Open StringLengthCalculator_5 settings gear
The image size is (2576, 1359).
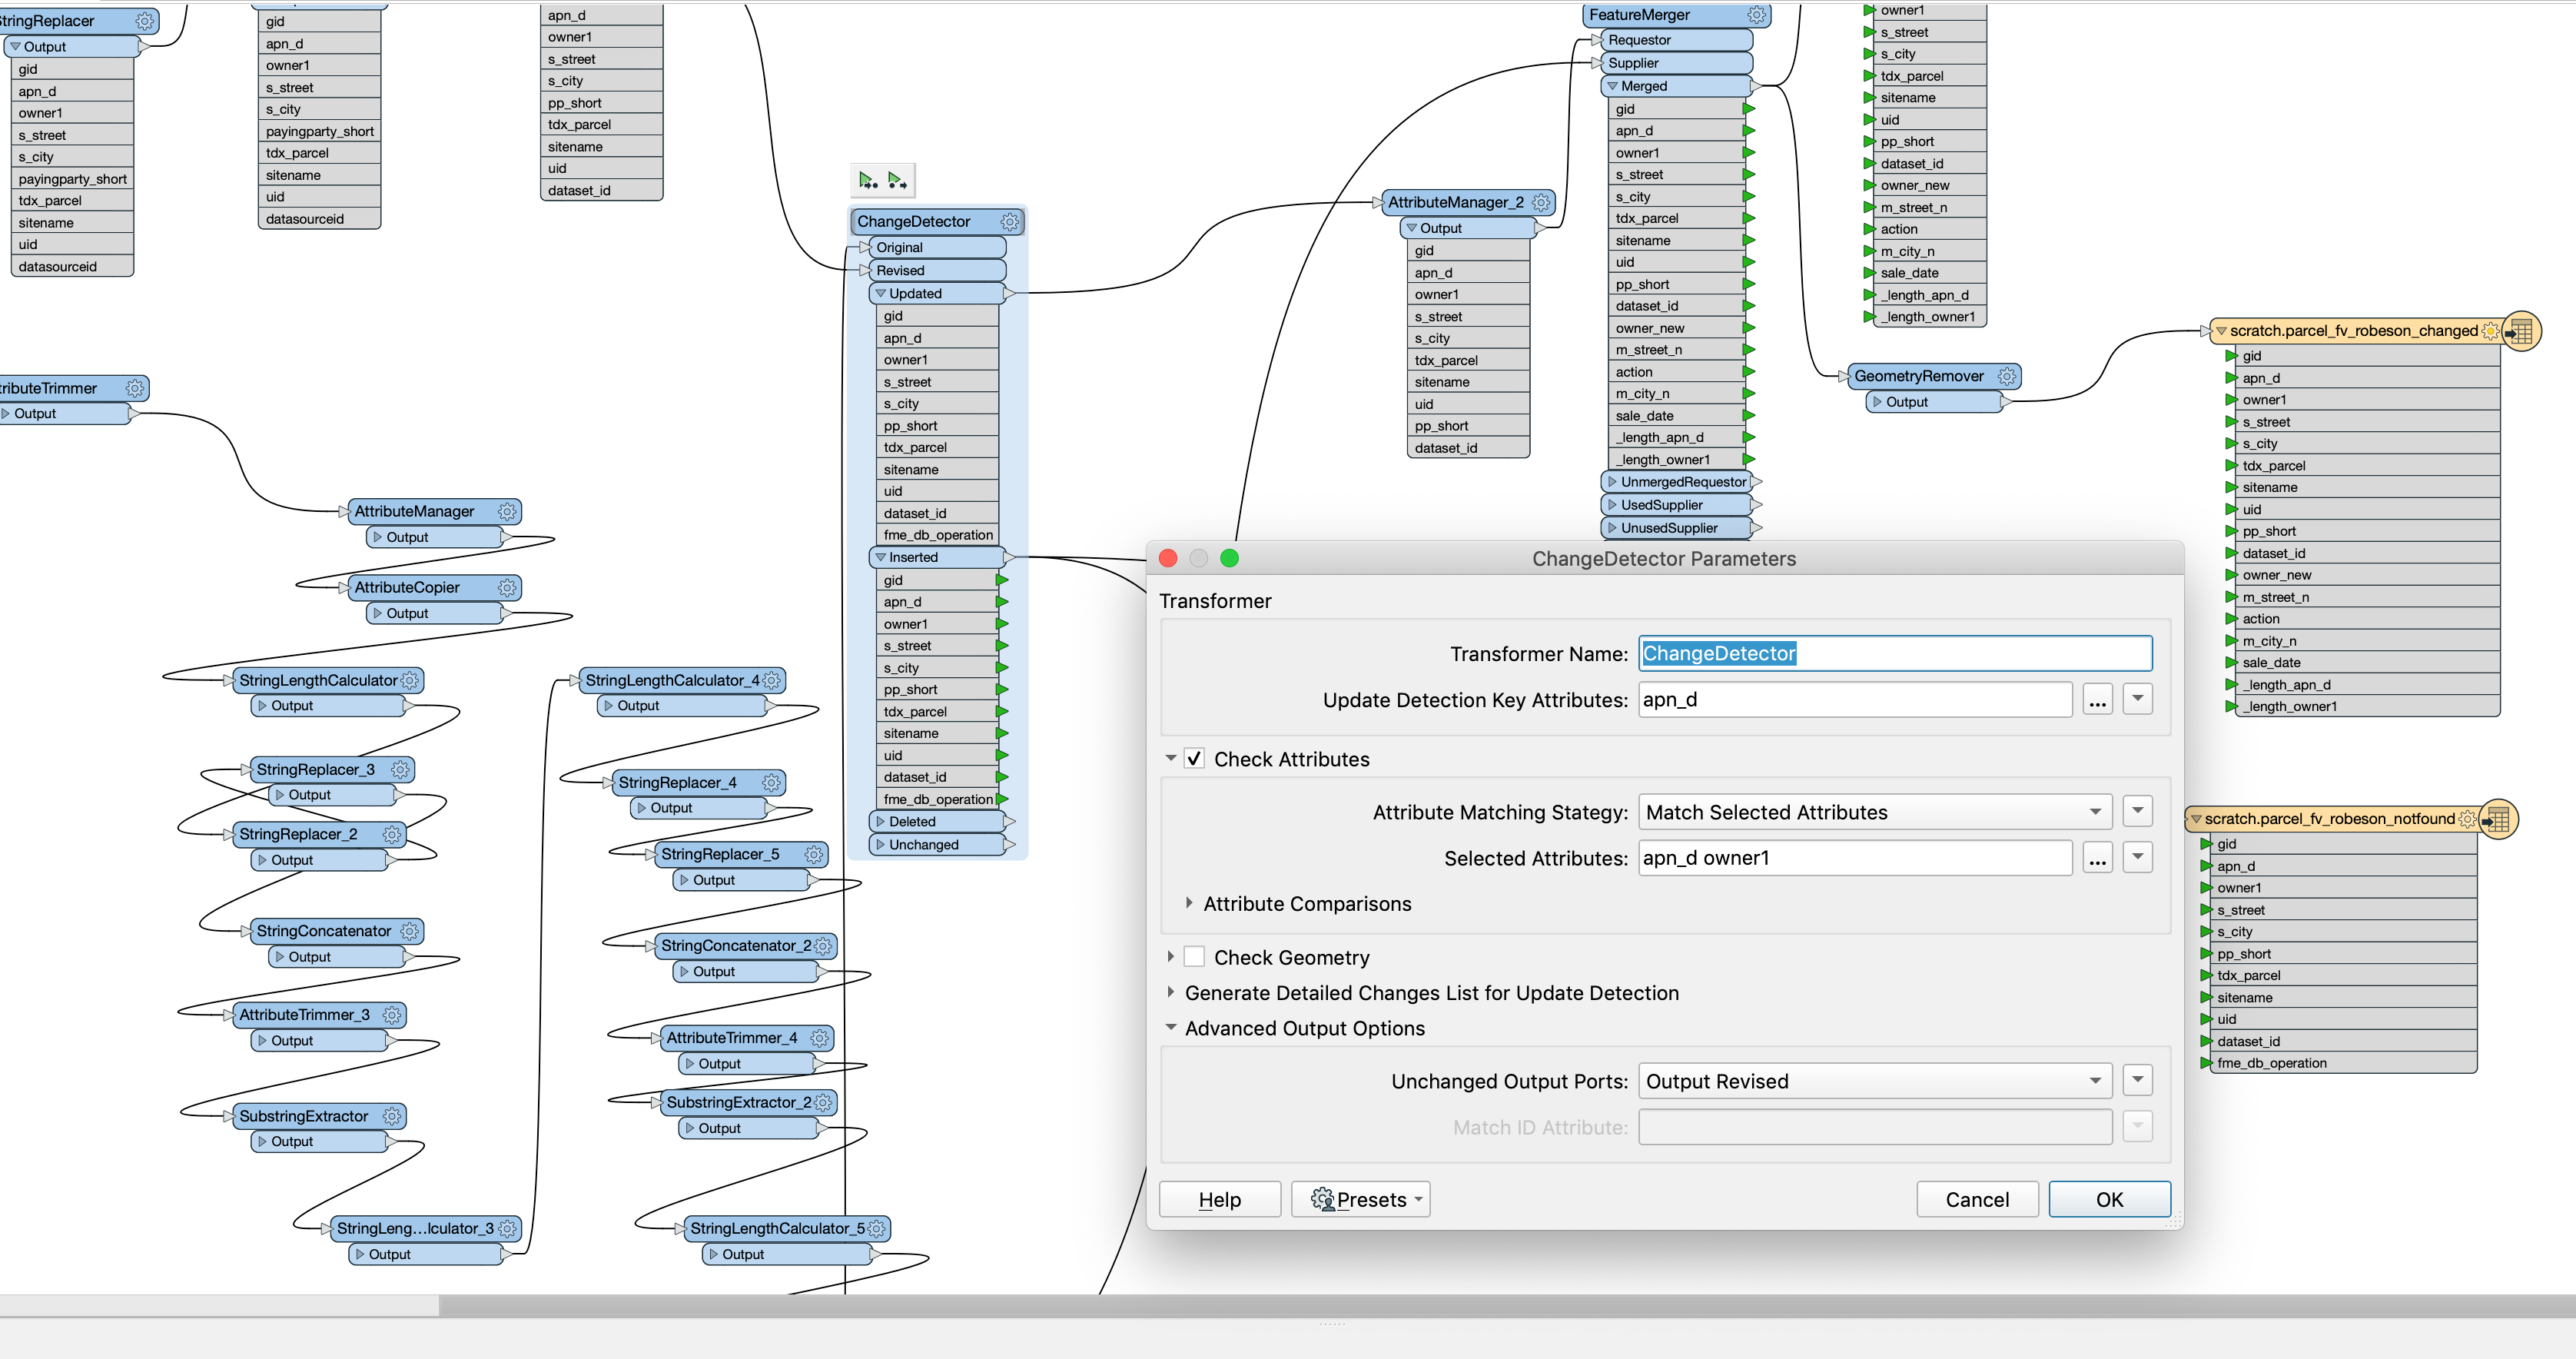[x=876, y=1228]
